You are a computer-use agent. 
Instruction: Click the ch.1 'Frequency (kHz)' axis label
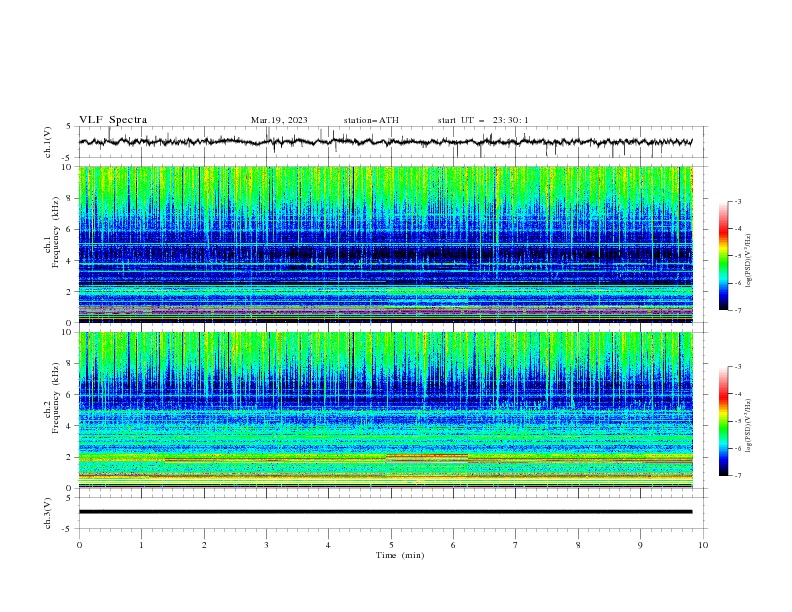click(56, 233)
